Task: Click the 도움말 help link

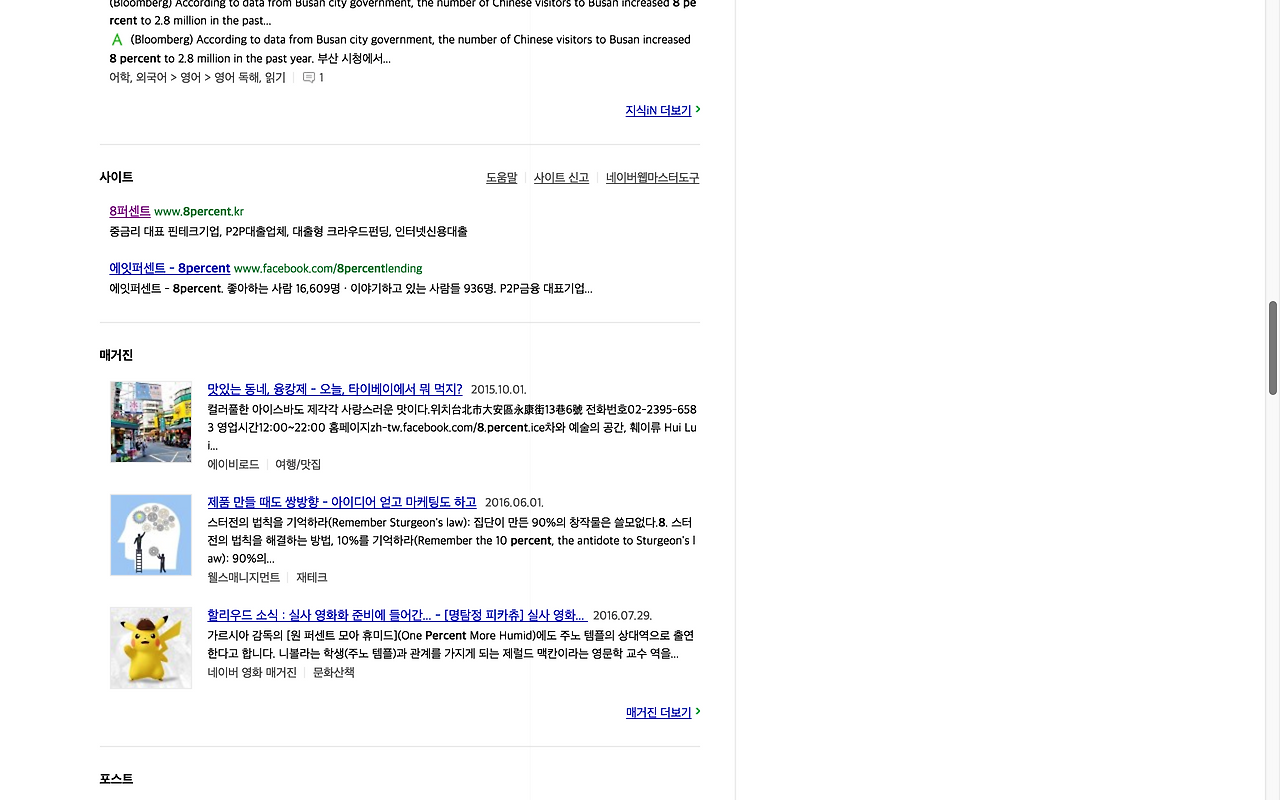Action: [x=501, y=177]
